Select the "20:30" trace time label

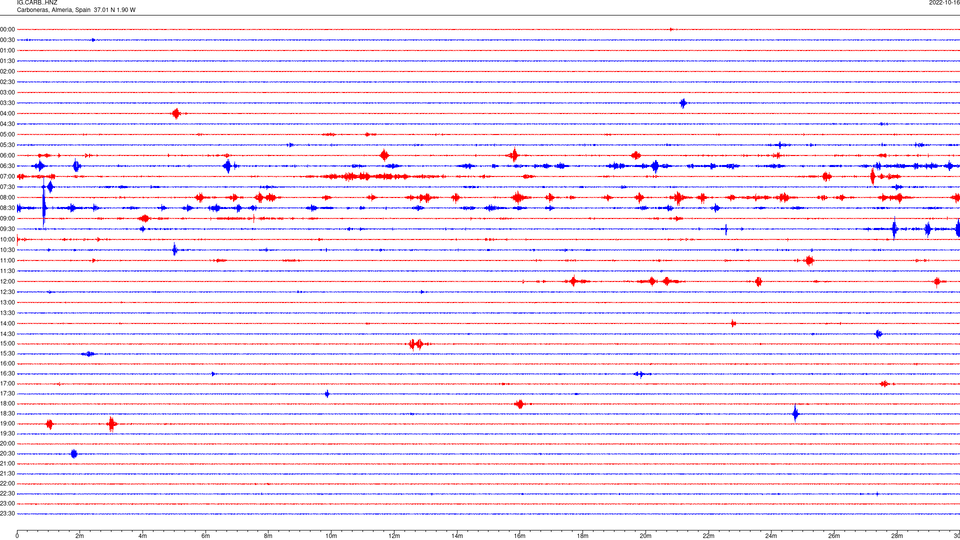(x=7, y=454)
